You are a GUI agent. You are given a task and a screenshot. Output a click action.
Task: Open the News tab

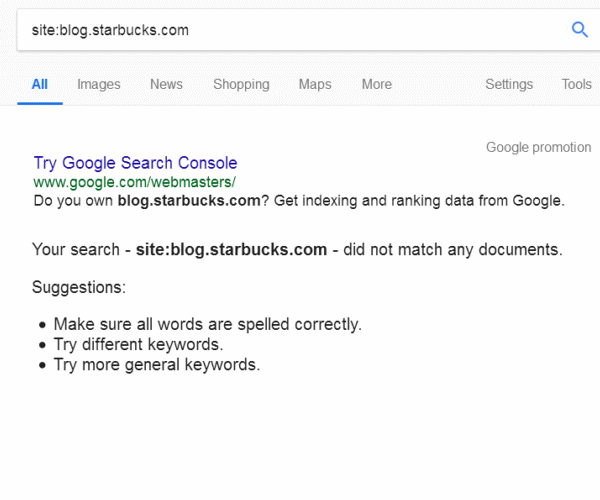point(166,85)
